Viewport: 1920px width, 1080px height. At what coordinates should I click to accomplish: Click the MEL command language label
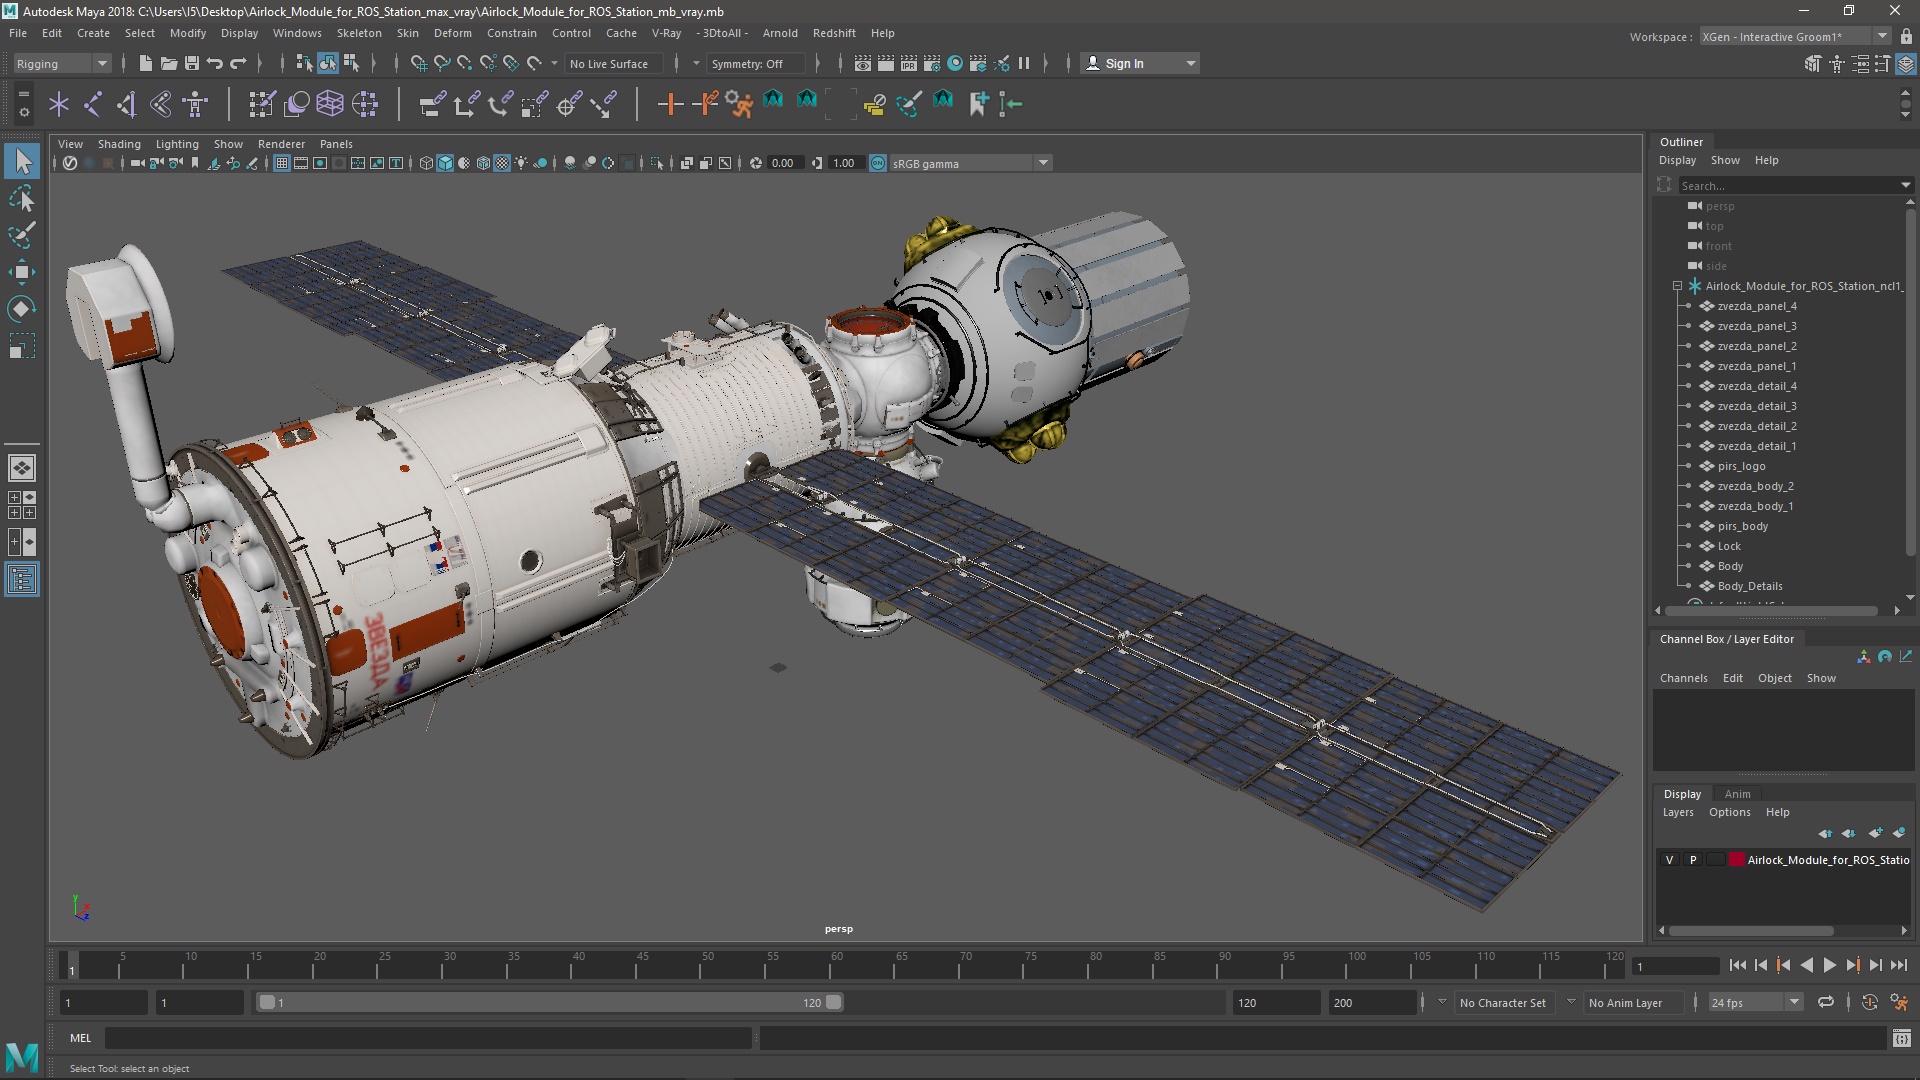pyautogui.click(x=80, y=1038)
